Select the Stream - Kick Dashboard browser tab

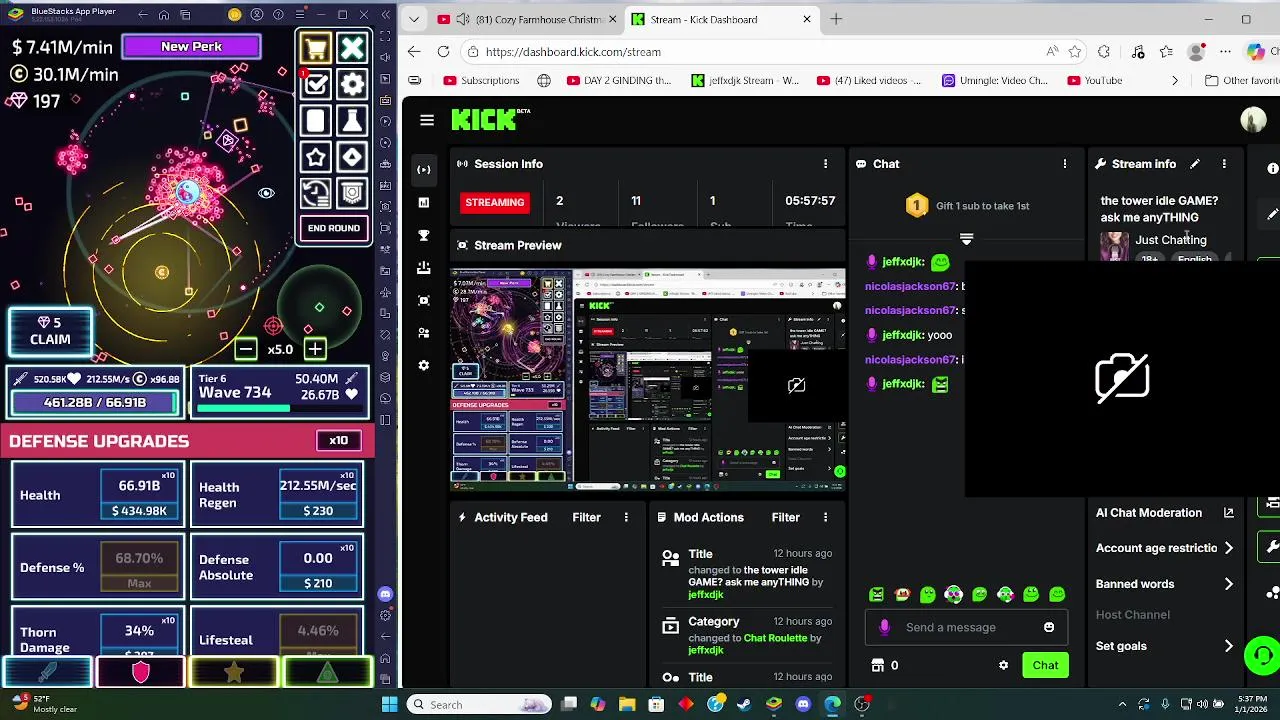pyautogui.click(x=724, y=19)
